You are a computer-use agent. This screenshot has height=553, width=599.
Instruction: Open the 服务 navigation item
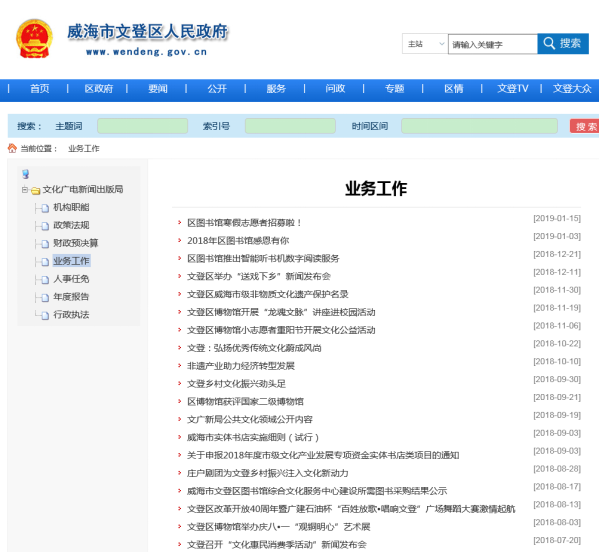(x=276, y=89)
